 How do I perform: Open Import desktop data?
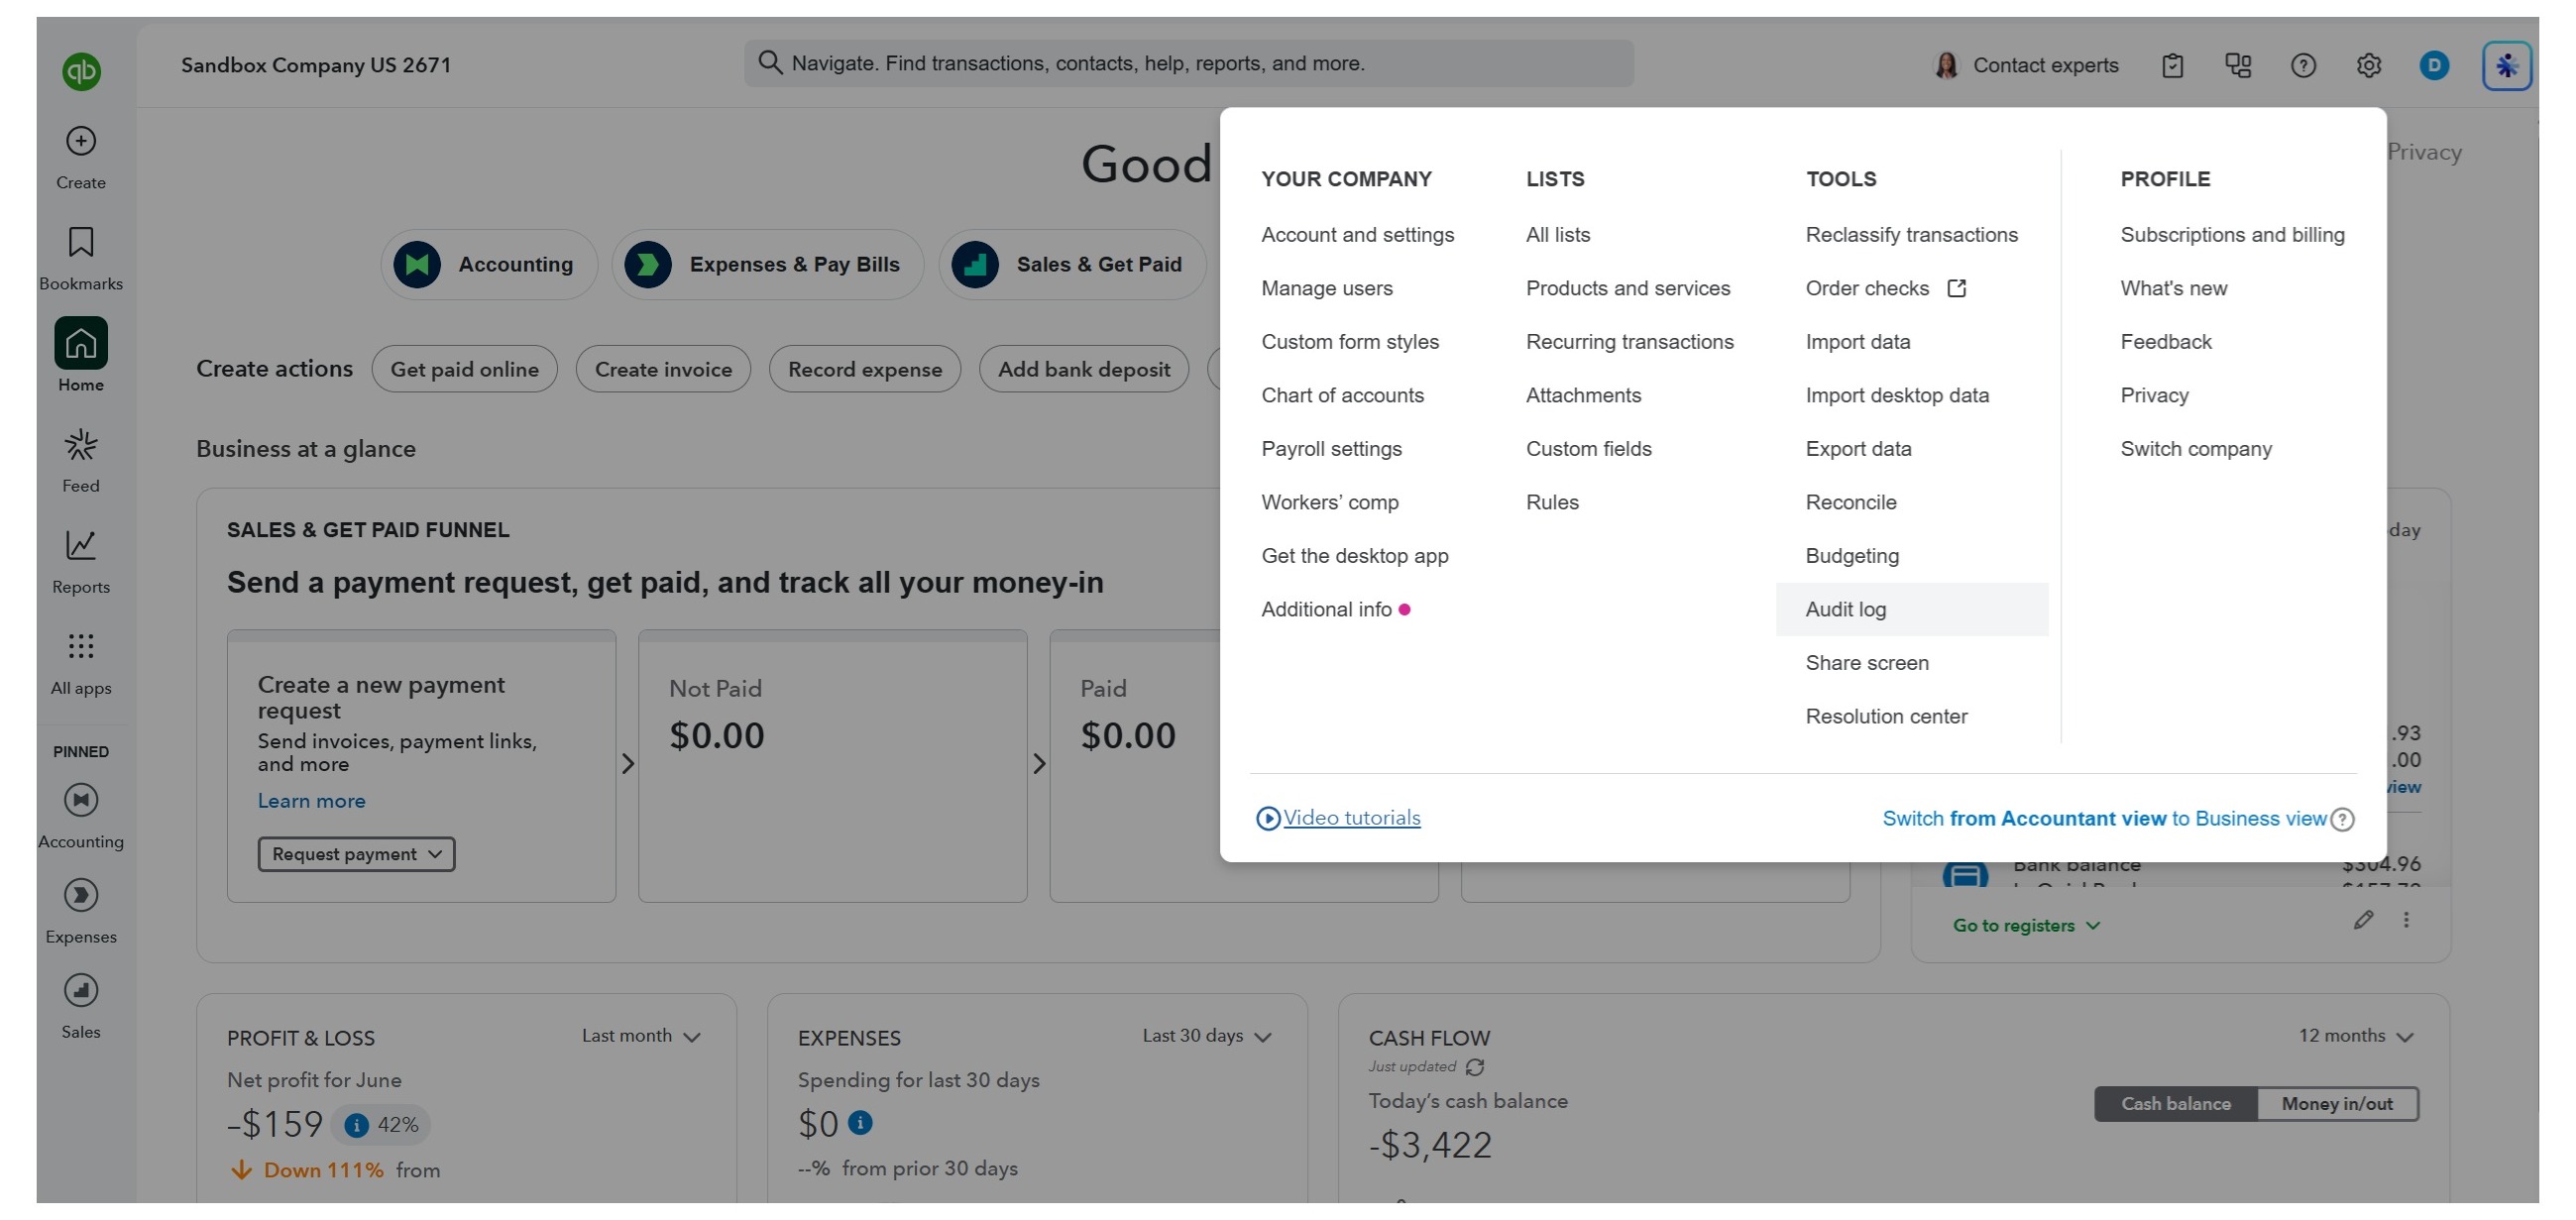tap(1896, 395)
